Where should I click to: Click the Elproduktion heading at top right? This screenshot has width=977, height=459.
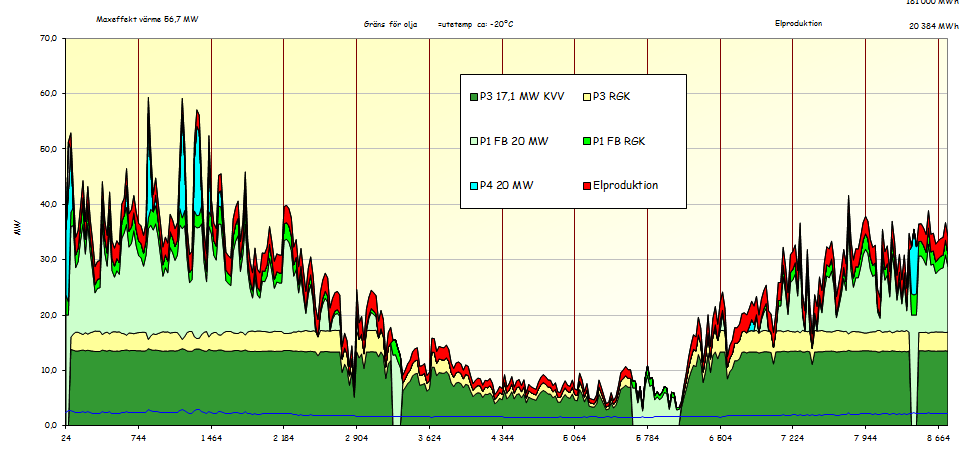coord(798,23)
